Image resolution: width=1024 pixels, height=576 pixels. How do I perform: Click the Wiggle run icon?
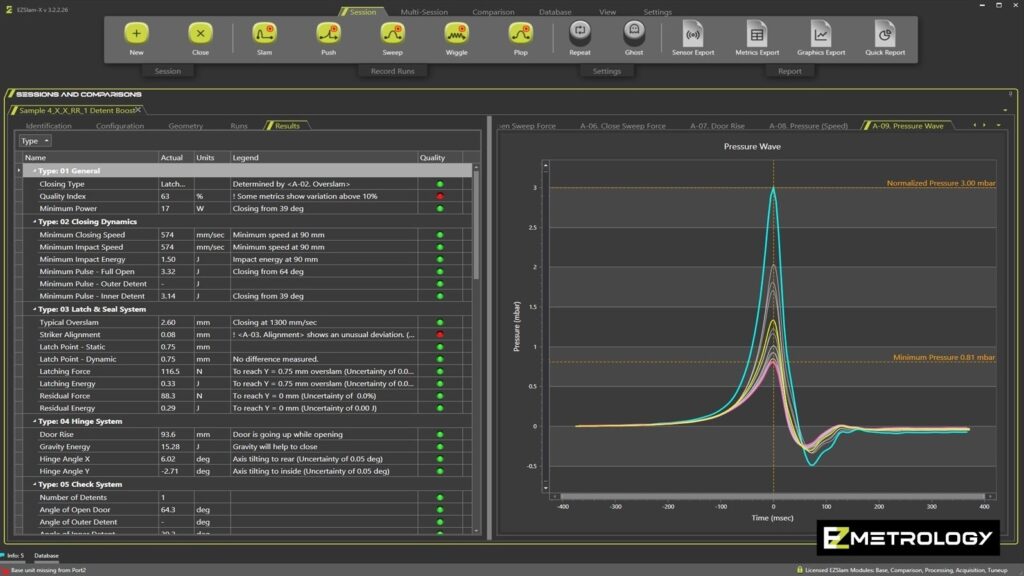[456, 34]
